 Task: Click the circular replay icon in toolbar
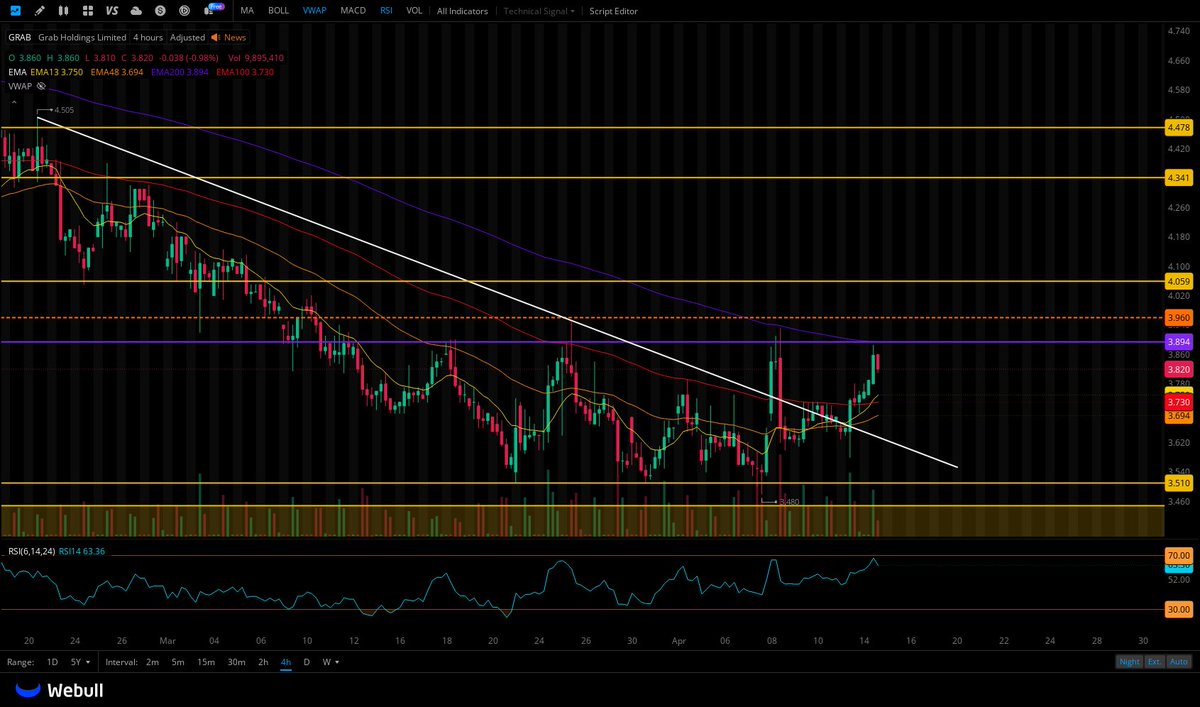click(184, 10)
